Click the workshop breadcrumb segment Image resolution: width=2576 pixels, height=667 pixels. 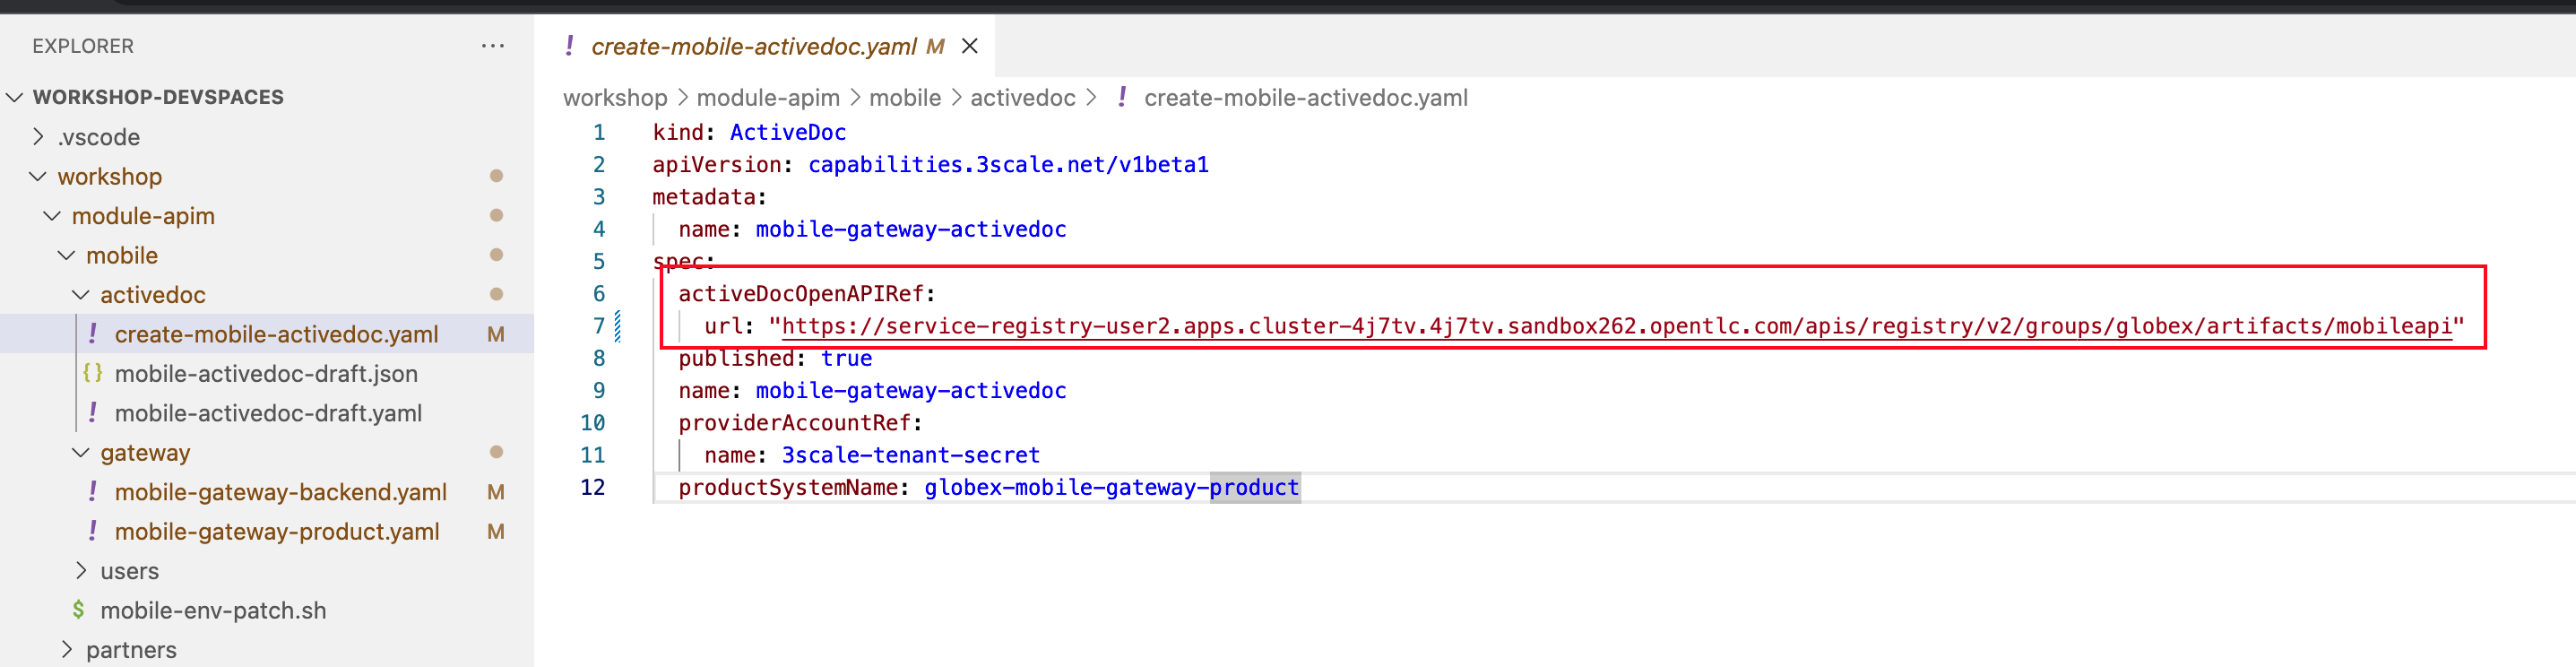[x=615, y=97]
